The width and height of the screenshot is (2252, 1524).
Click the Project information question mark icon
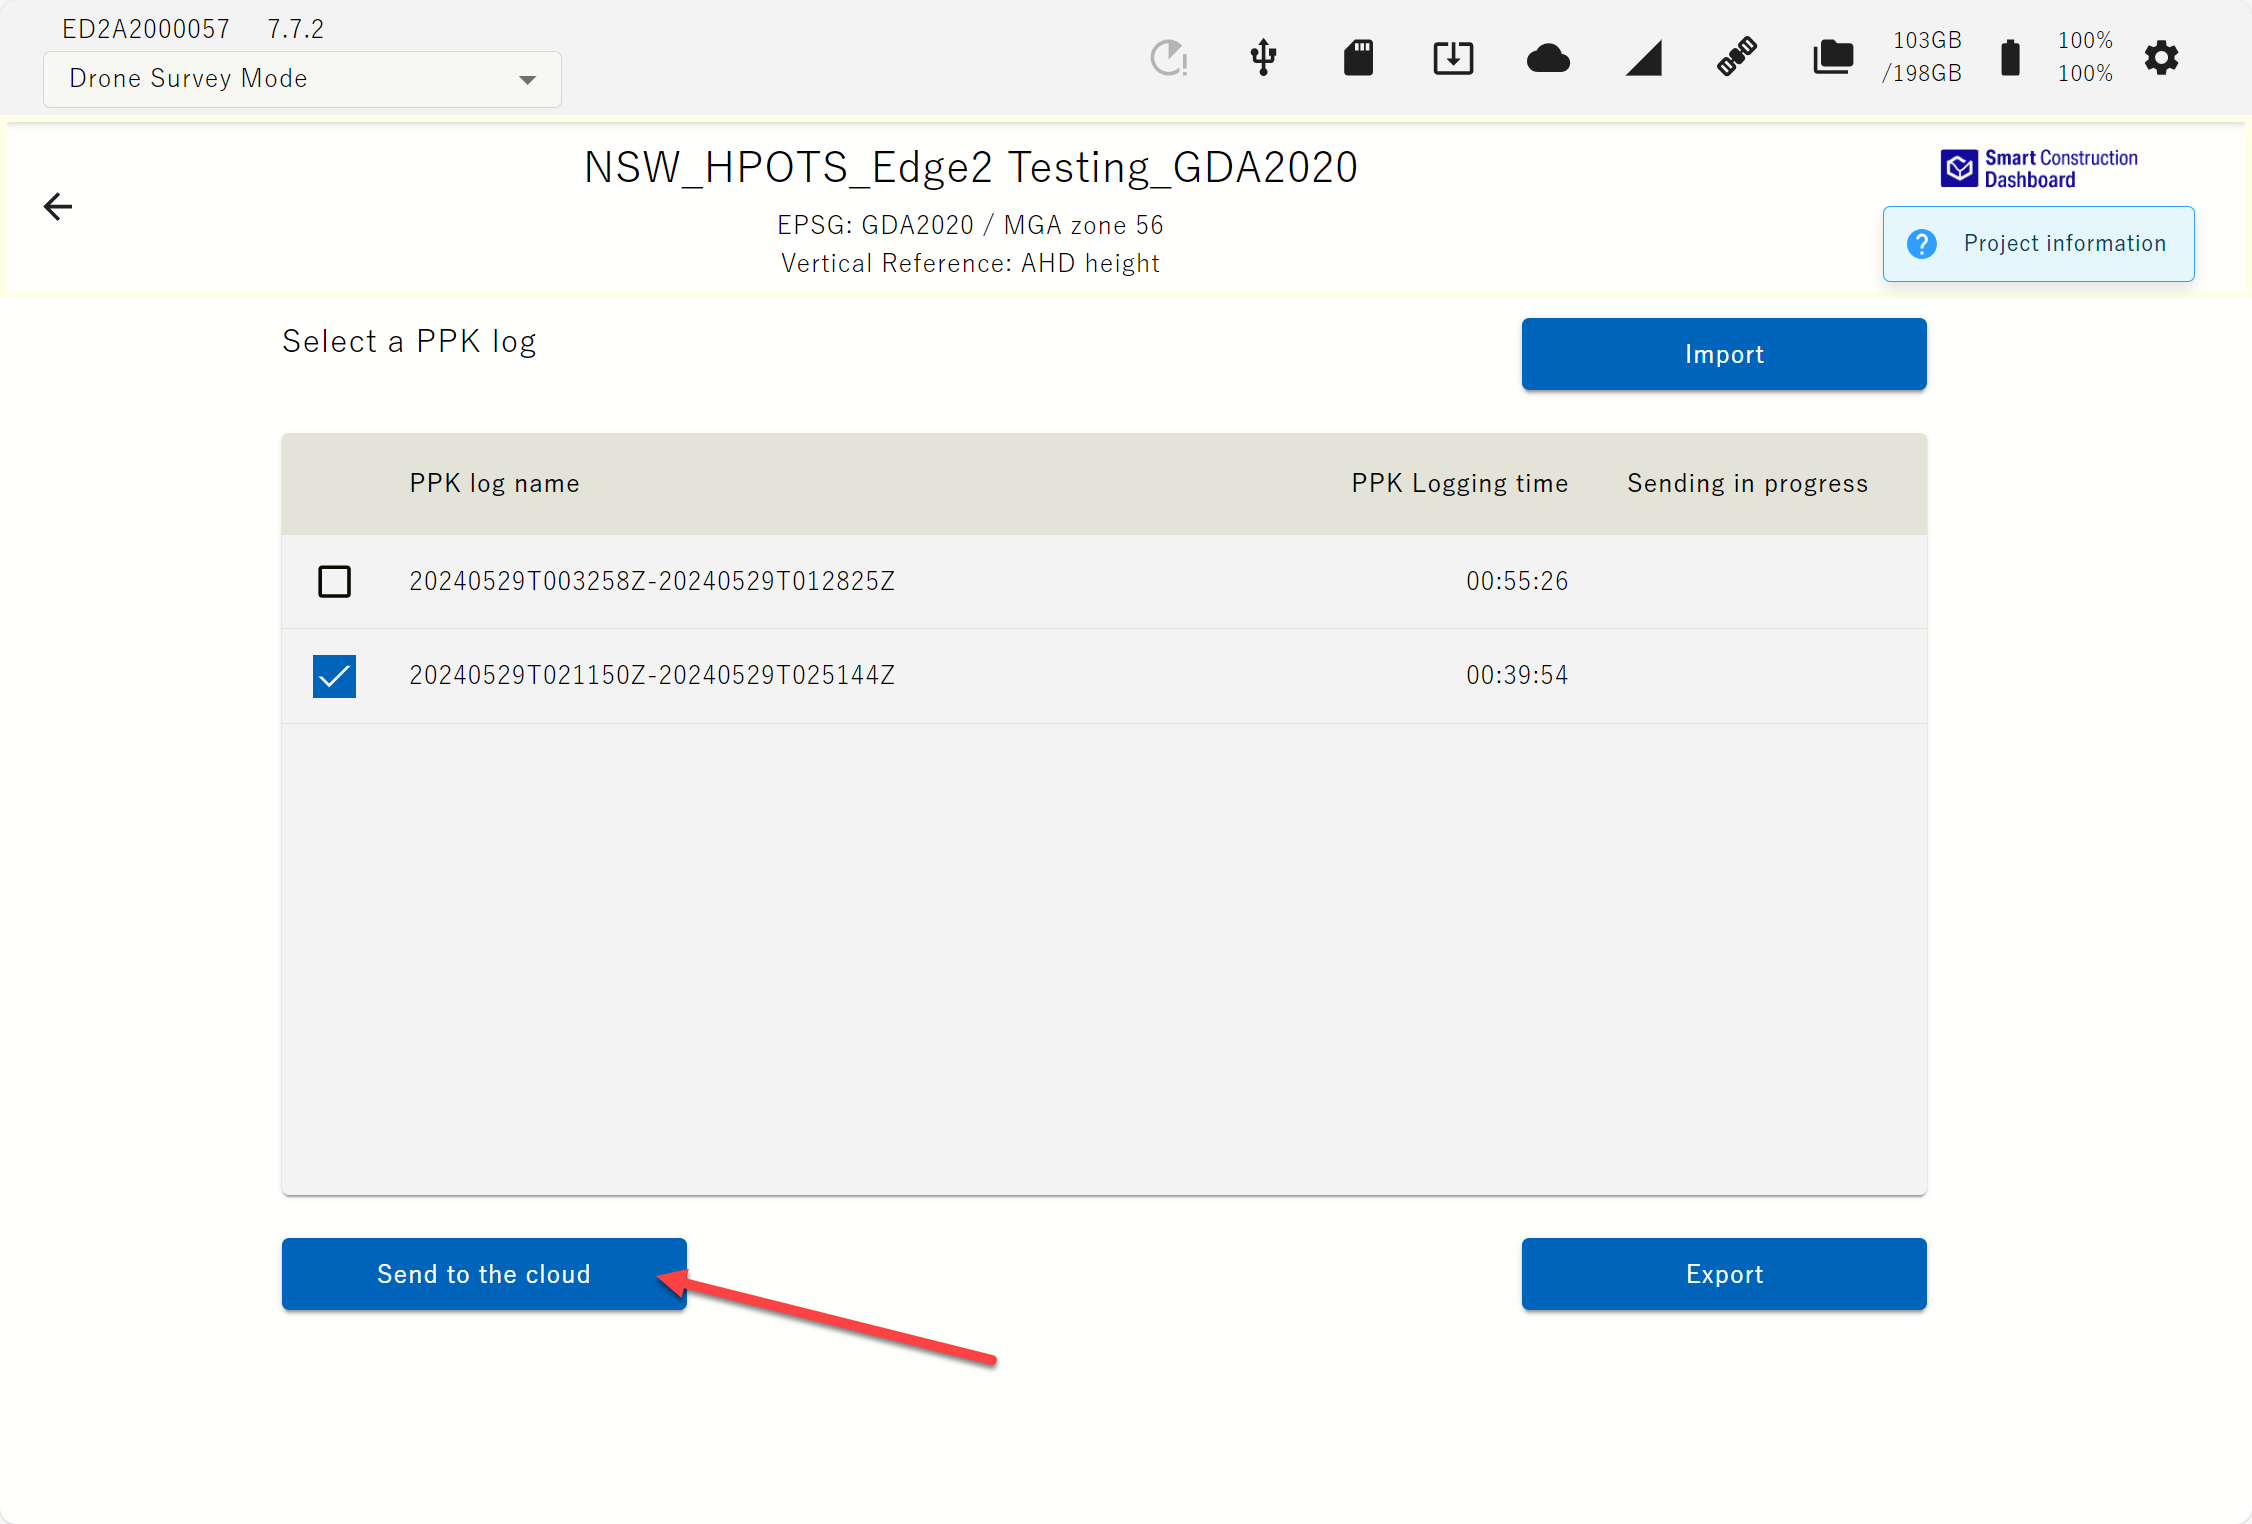[x=1921, y=244]
